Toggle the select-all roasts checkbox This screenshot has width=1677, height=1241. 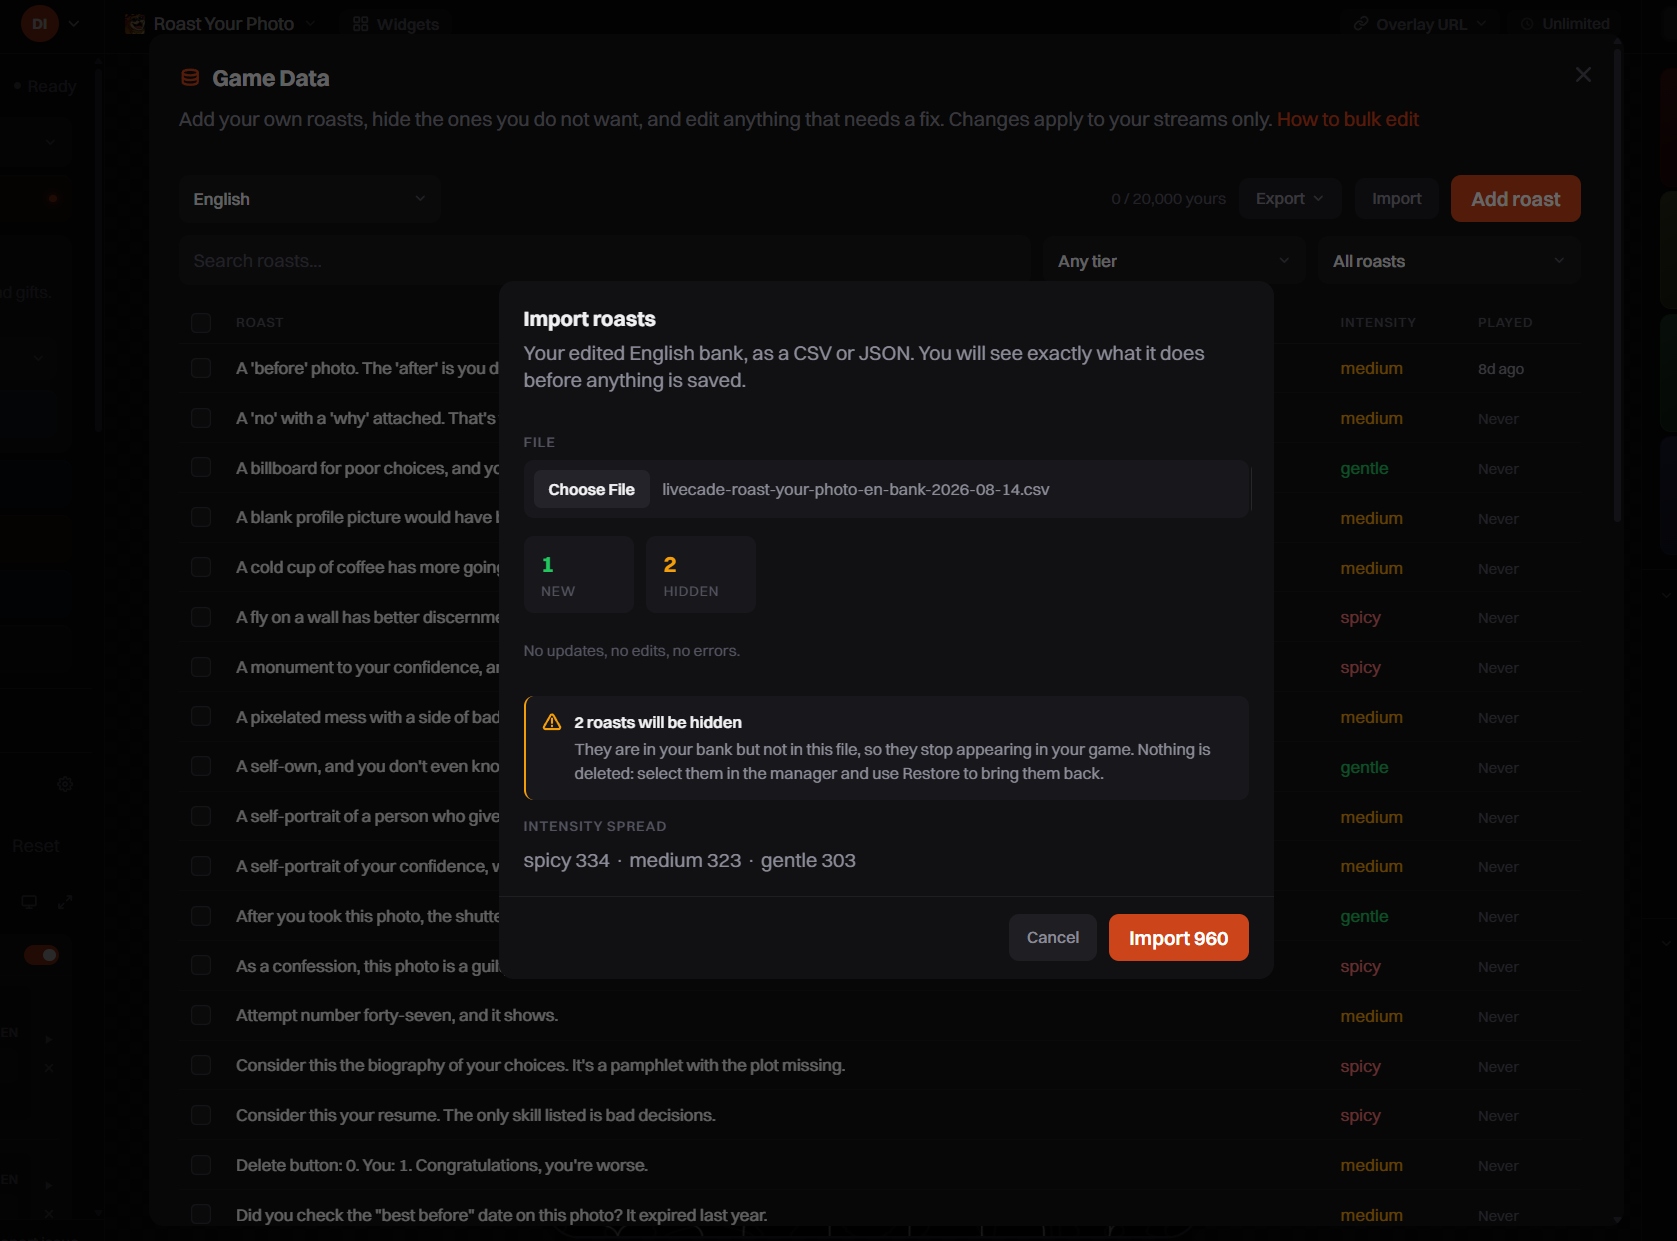(x=201, y=322)
